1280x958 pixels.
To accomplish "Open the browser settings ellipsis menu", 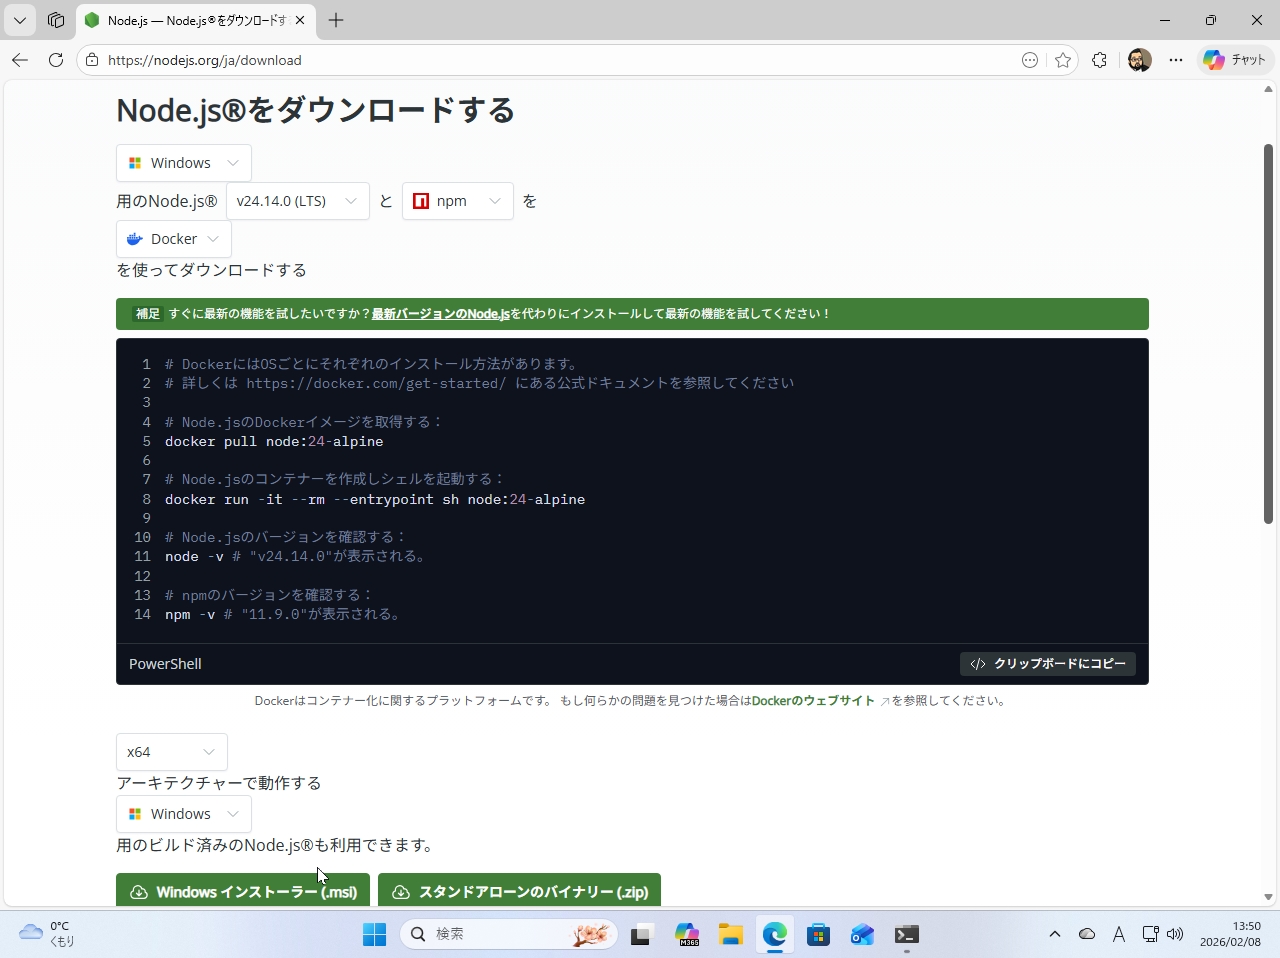I will point(1176,60).
